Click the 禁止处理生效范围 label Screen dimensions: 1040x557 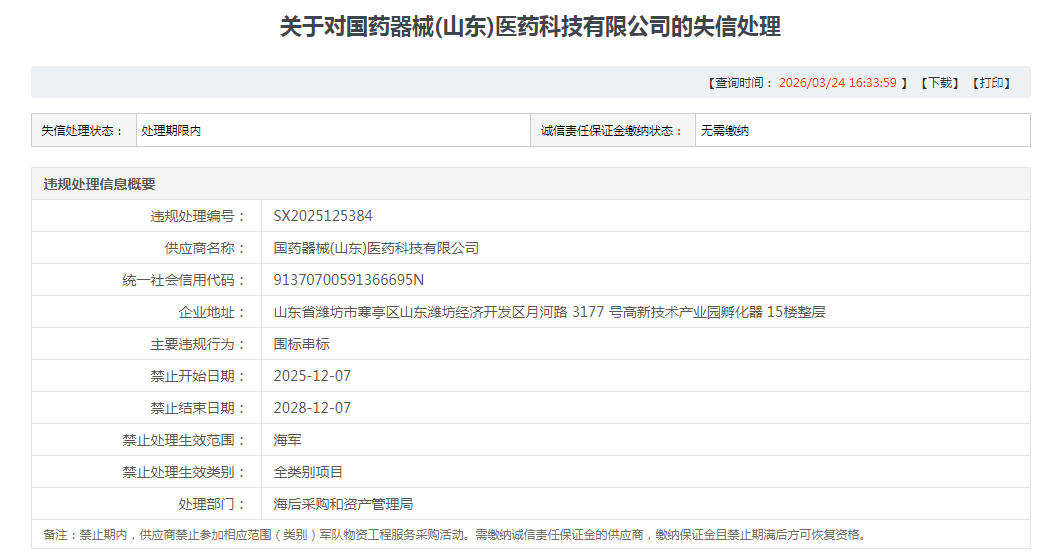(184, 440)
